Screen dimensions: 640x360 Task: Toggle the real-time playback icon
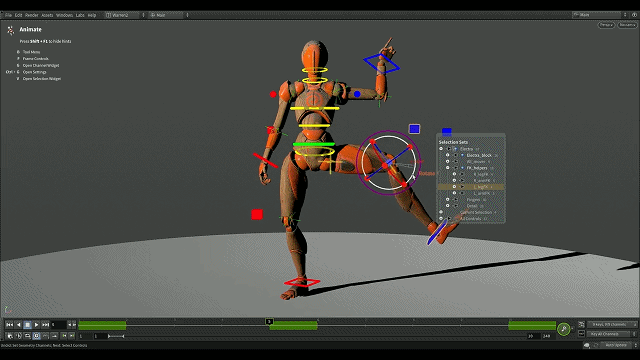(x=36, y=336)
